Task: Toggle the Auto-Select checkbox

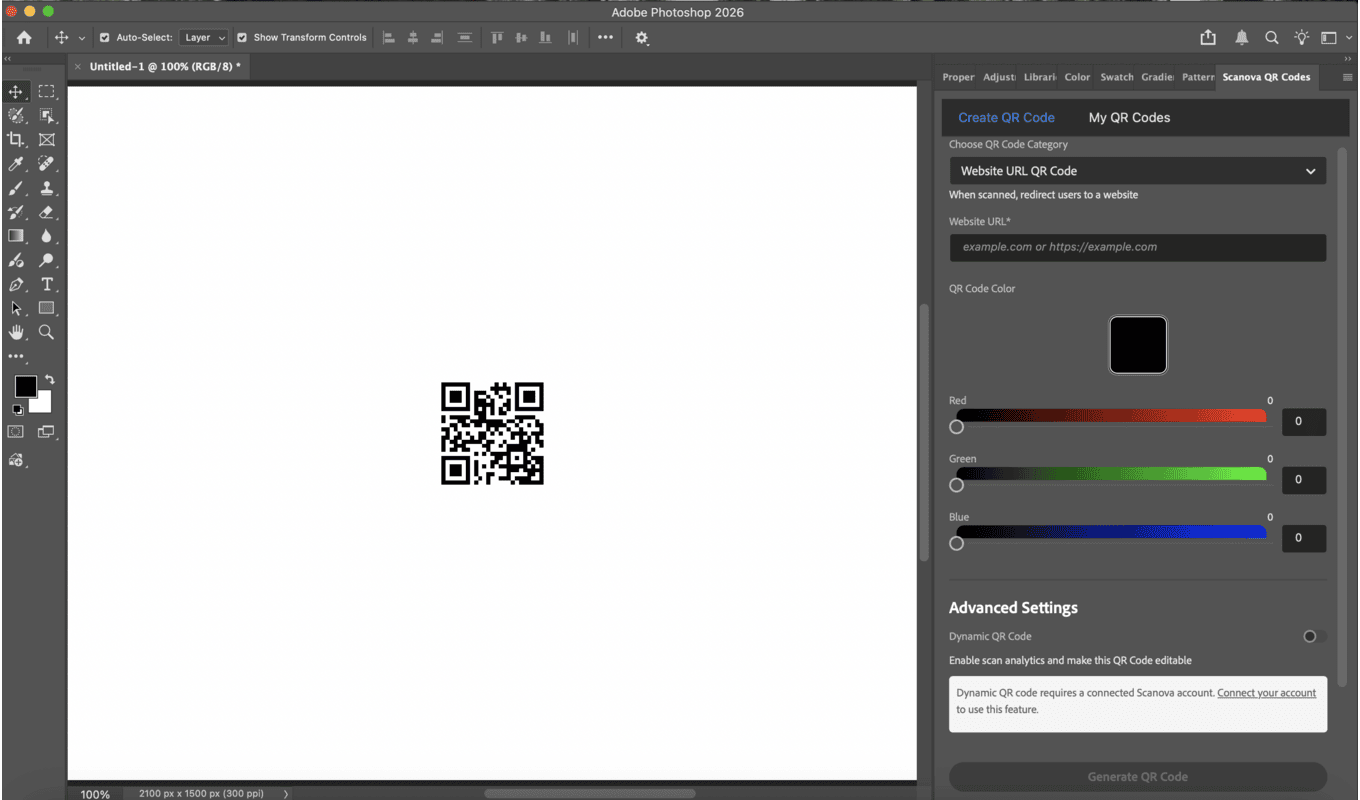Action: (104, 38)
